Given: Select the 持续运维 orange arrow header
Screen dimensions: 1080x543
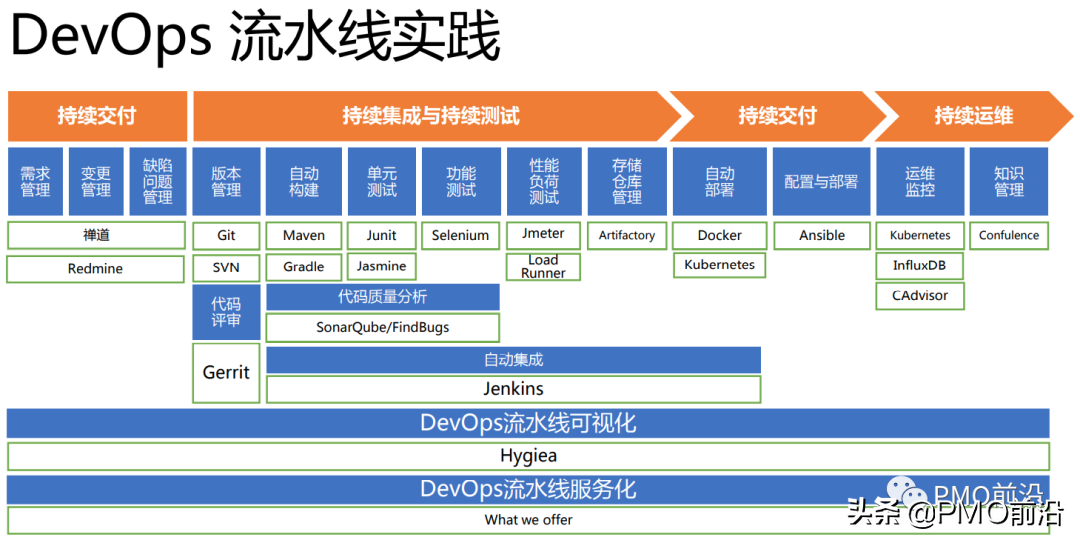Looking at the screenshot, I should (973, 116).
